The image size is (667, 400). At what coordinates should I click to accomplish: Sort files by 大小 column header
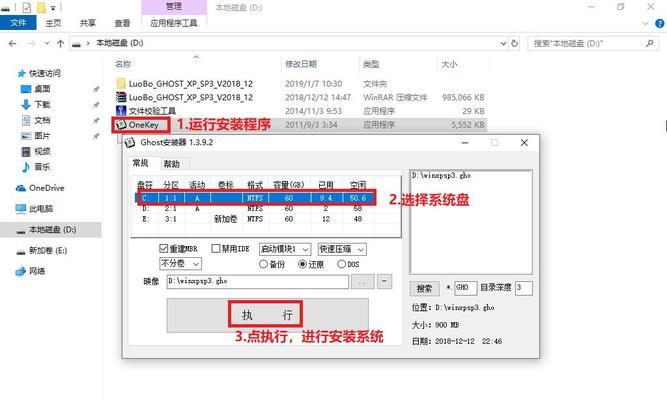click(449, 64)
